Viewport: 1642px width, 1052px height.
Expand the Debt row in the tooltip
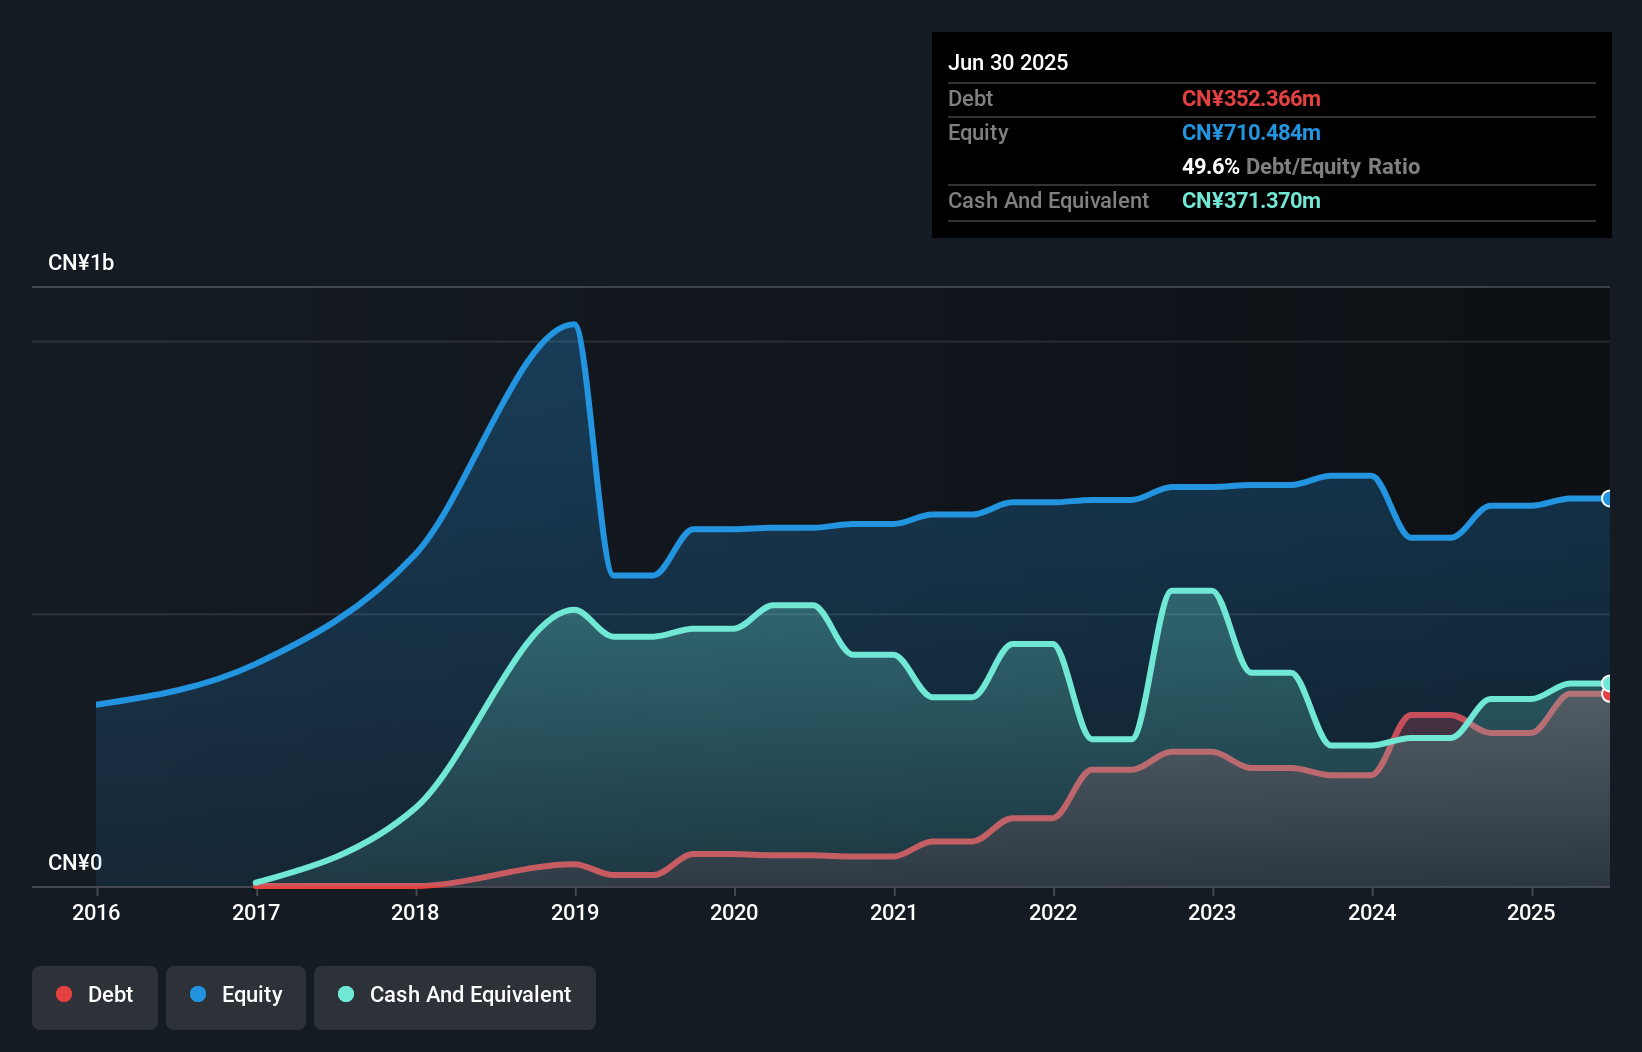(970, 99)
